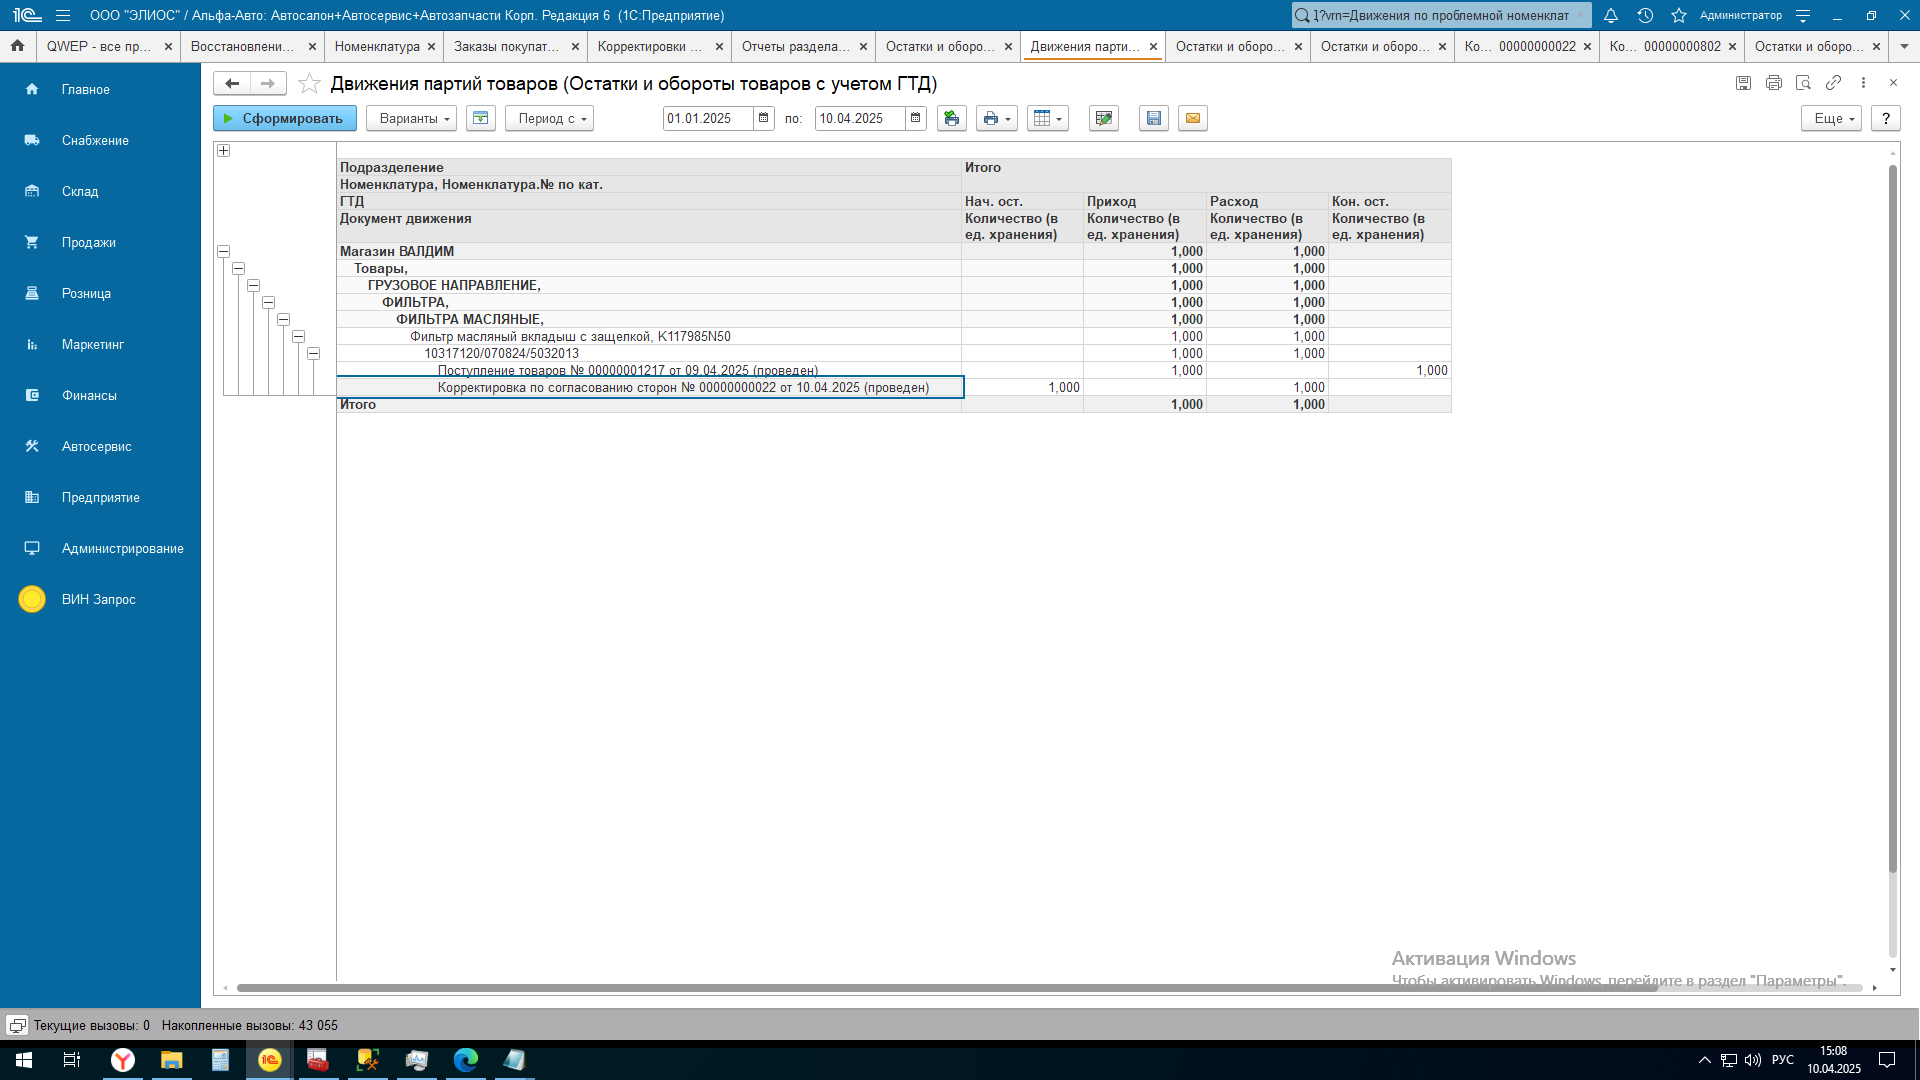Open the Главное section

click(x=100, y=89)
